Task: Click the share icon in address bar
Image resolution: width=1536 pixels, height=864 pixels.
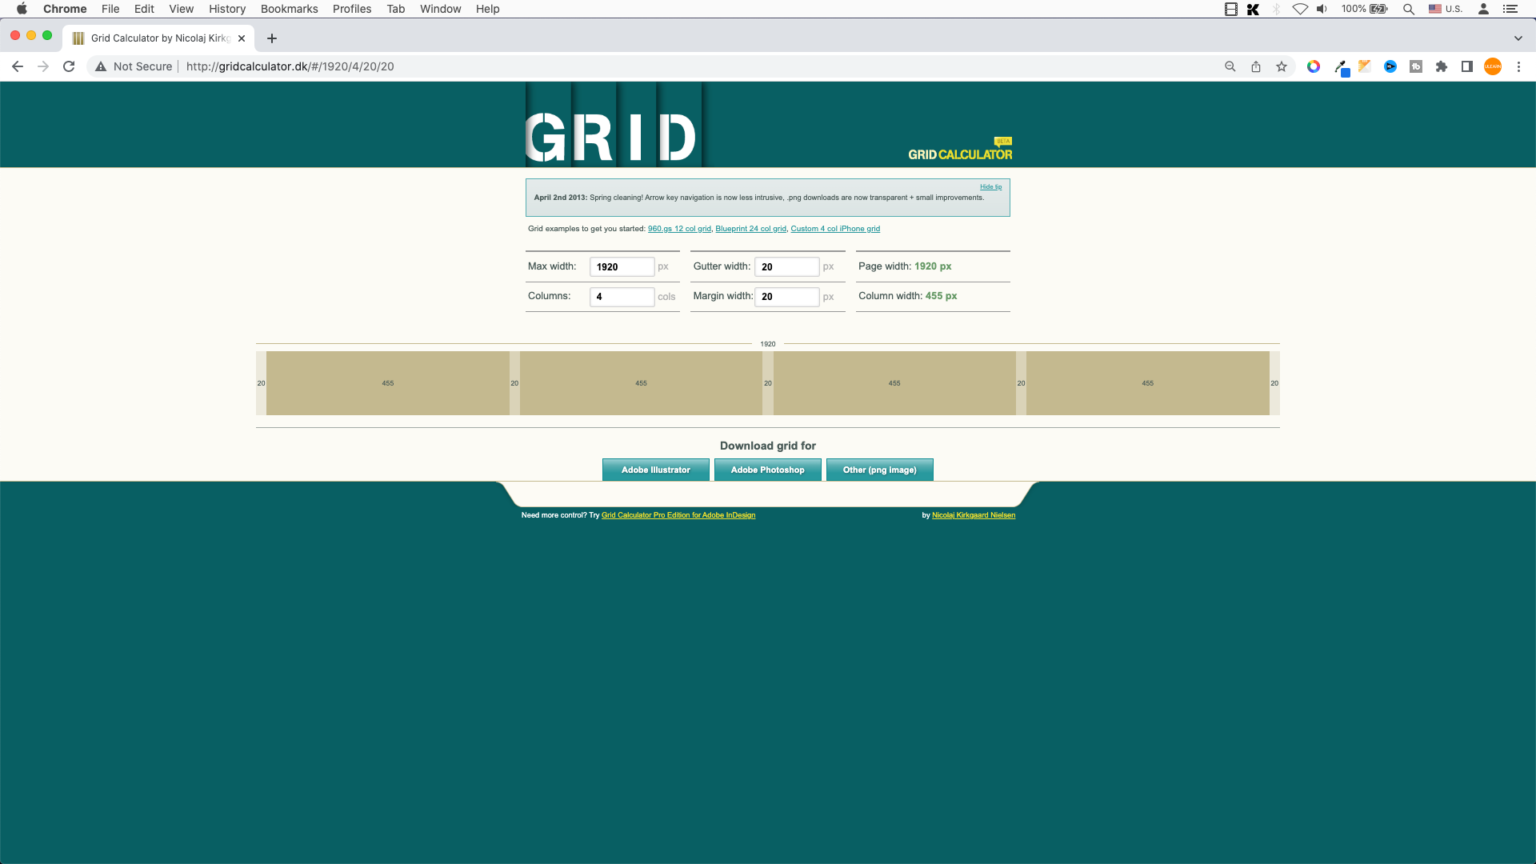Action: [x=1256, y=66]
